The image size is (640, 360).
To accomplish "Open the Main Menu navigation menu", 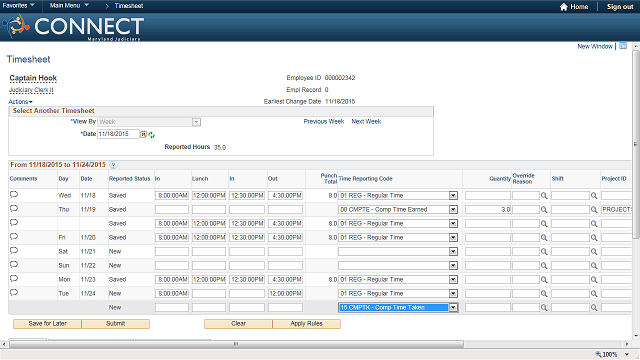I will (69, 5).
